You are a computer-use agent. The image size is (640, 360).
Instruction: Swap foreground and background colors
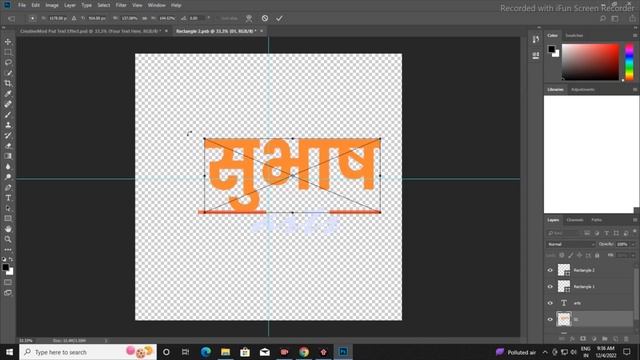pyautogui.click(x=11, y=259)
